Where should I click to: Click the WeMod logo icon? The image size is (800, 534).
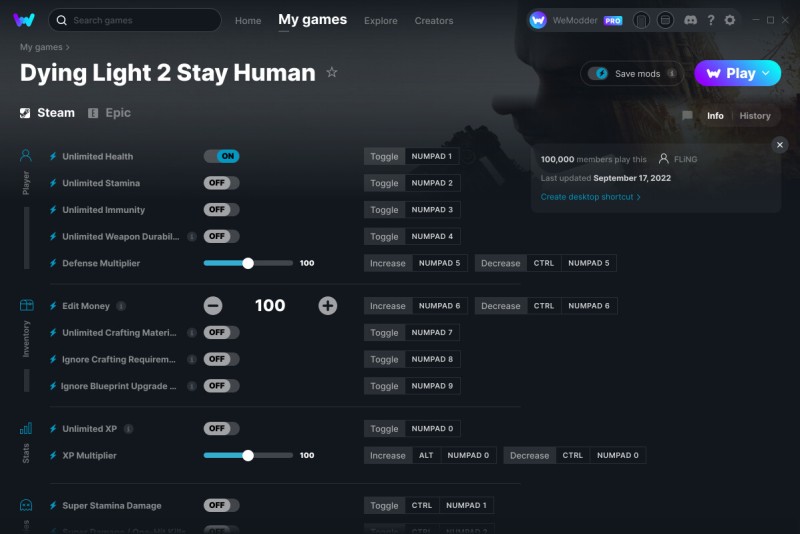(x=23, y=20)
